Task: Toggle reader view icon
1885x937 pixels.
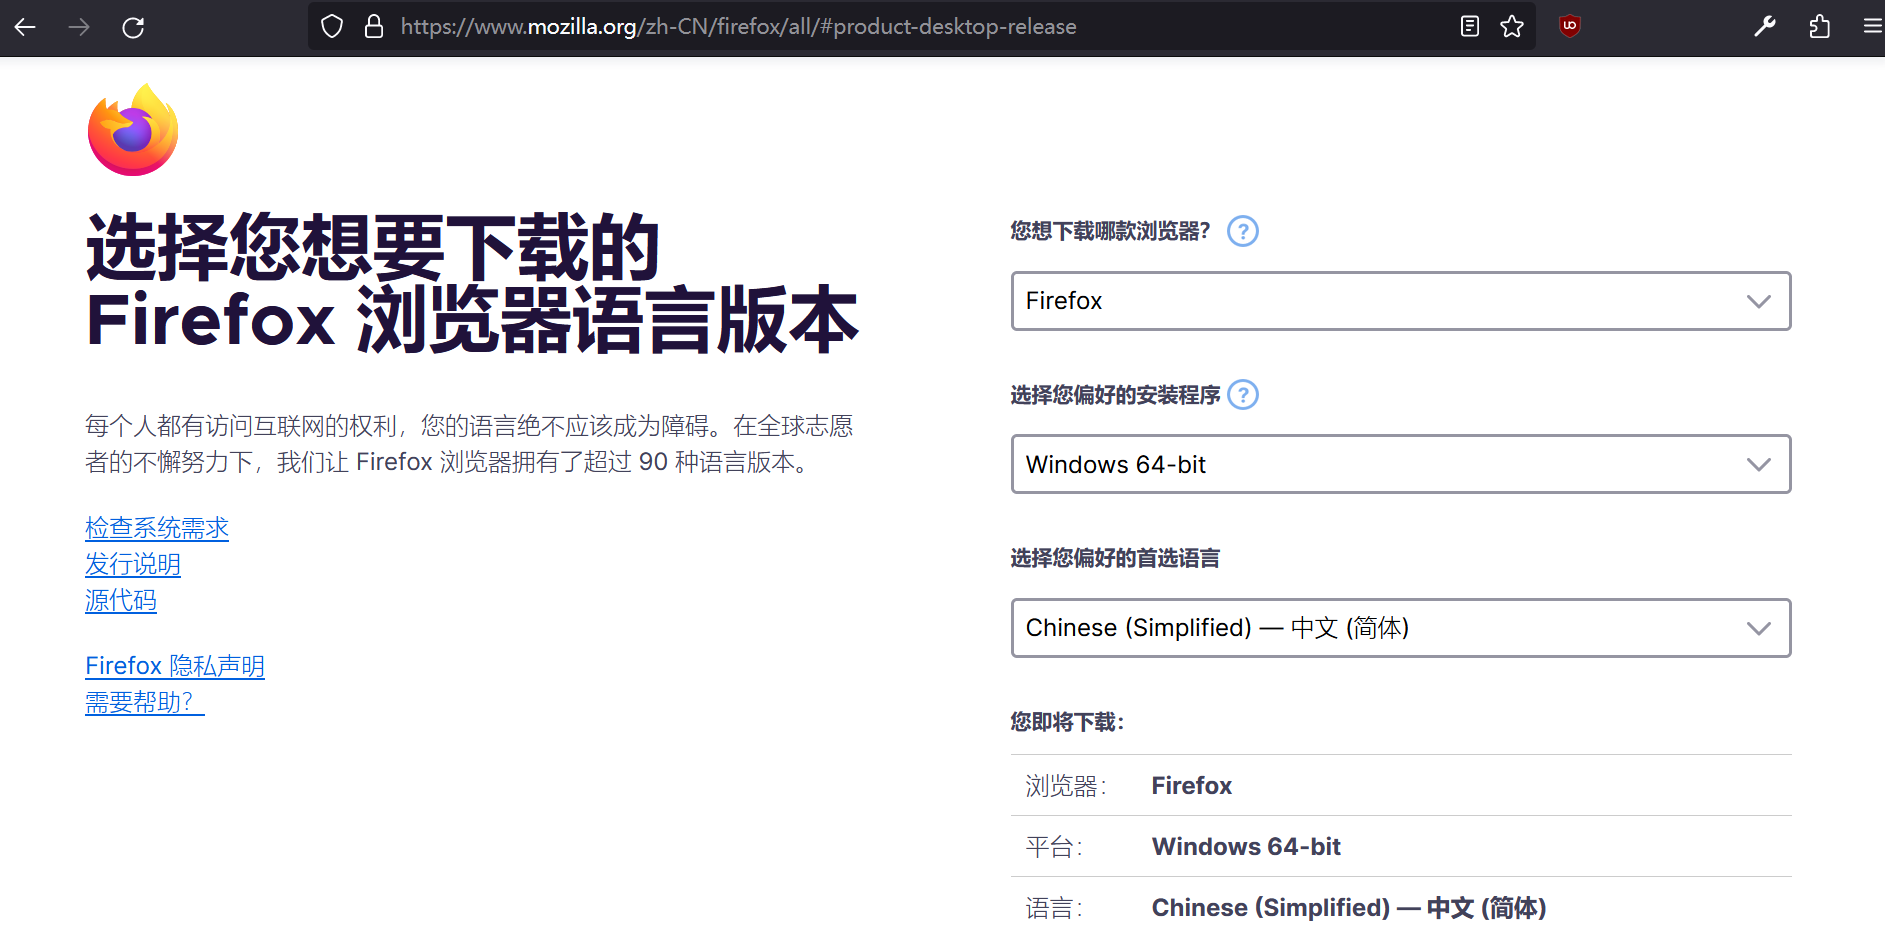Action: click(1469, 27)
